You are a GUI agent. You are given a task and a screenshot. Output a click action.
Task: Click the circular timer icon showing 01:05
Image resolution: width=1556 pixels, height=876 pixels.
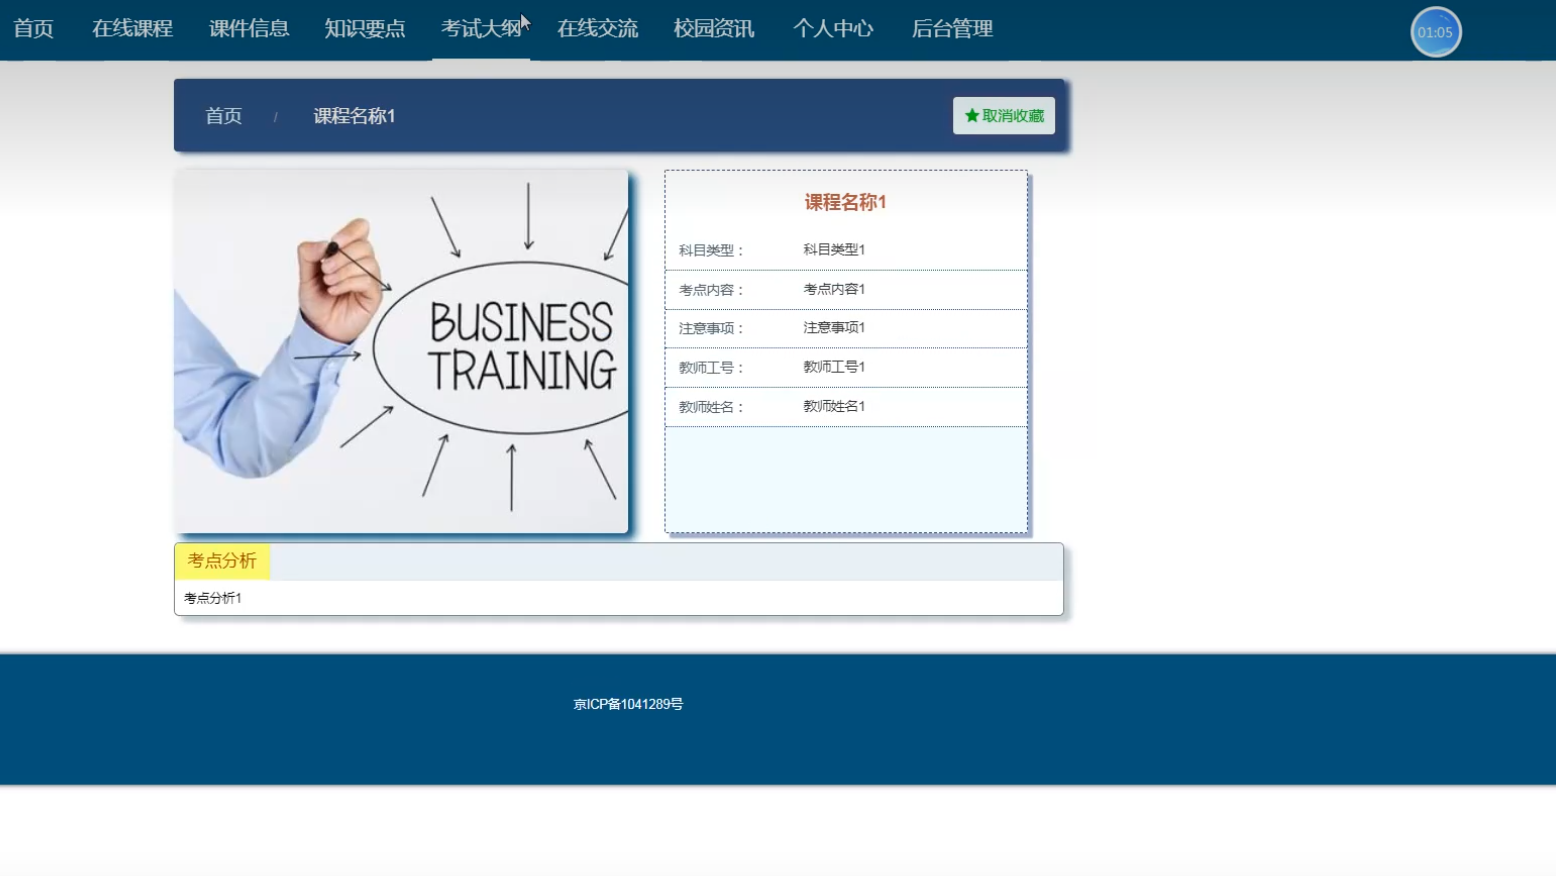tap(1436, 31)
